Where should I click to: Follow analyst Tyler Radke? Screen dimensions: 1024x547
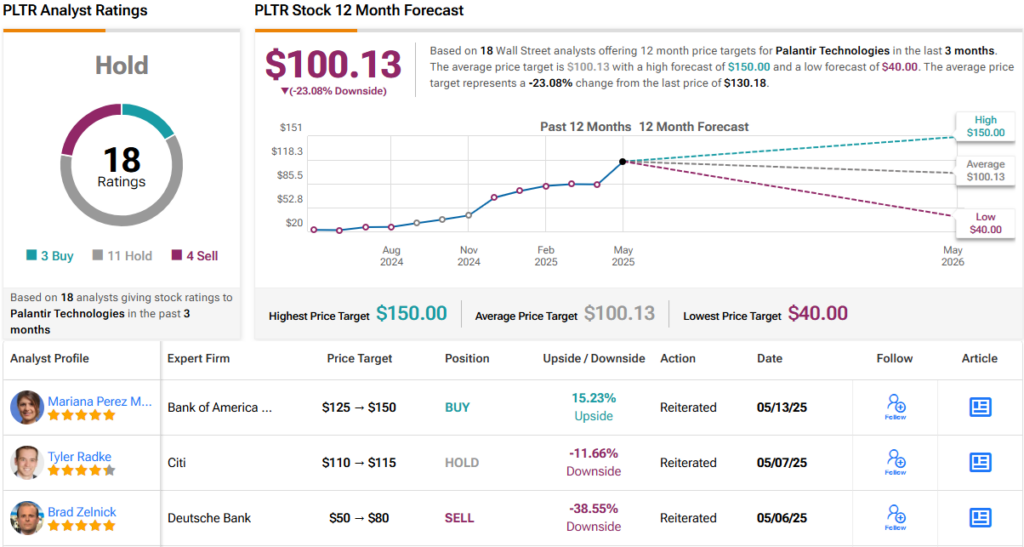click(x=895, y=462)
